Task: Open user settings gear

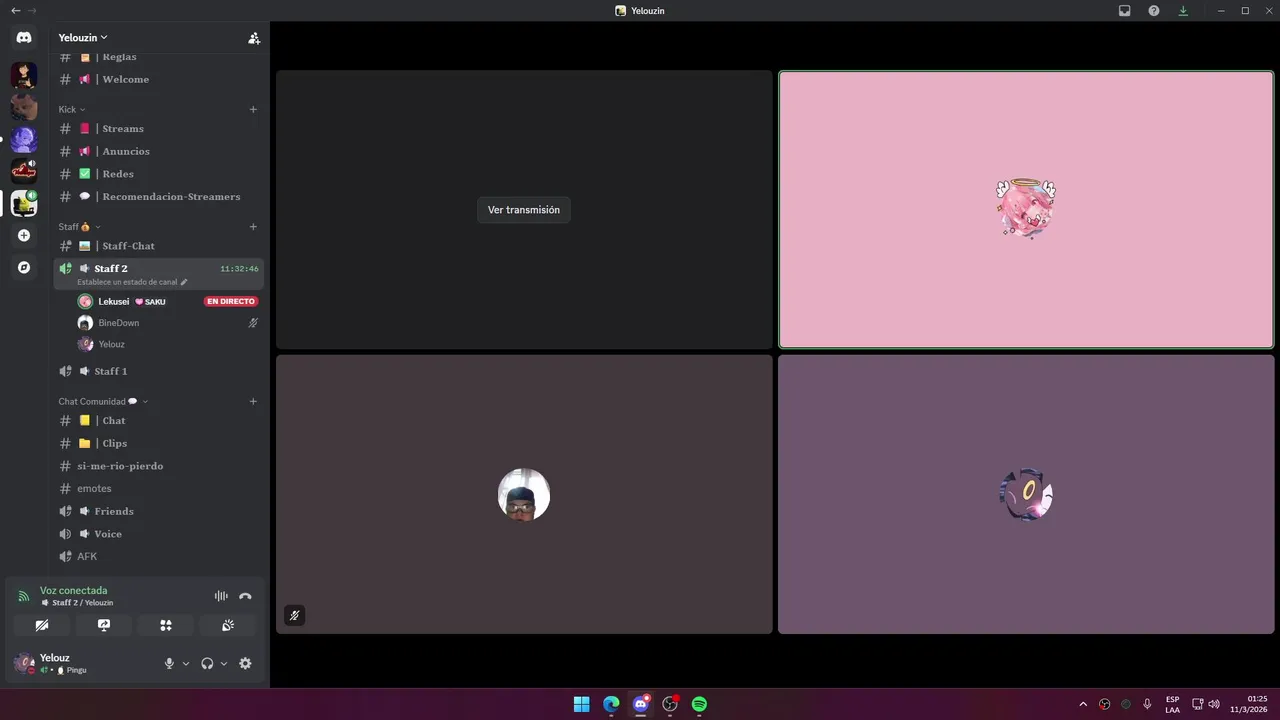Action: [245, 664]
